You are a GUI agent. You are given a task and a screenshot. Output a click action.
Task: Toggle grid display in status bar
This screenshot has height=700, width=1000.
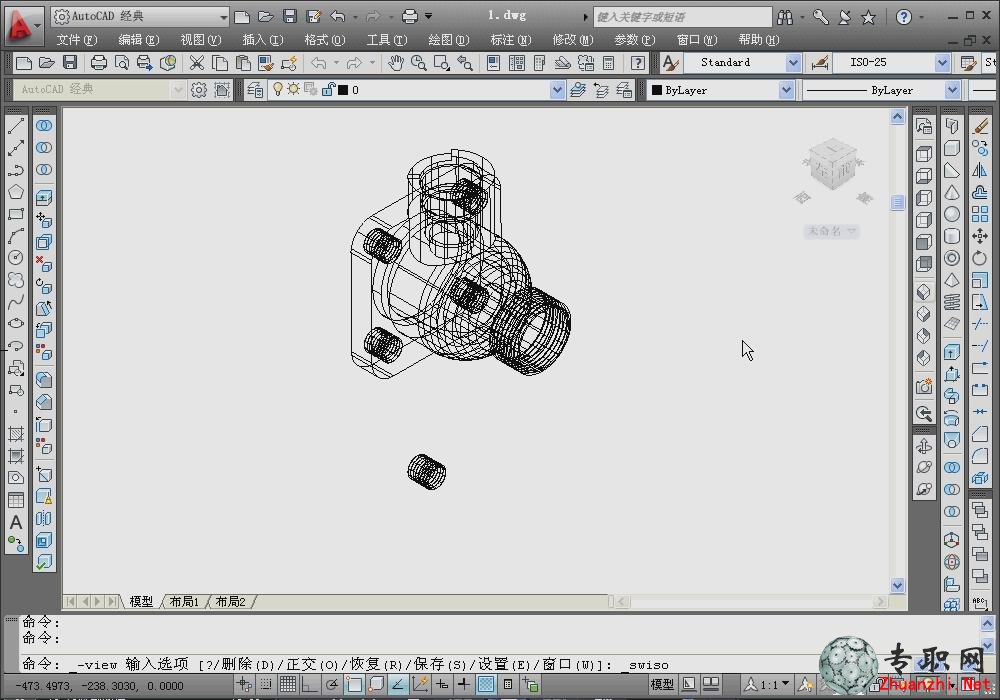[x=288, y=685]
